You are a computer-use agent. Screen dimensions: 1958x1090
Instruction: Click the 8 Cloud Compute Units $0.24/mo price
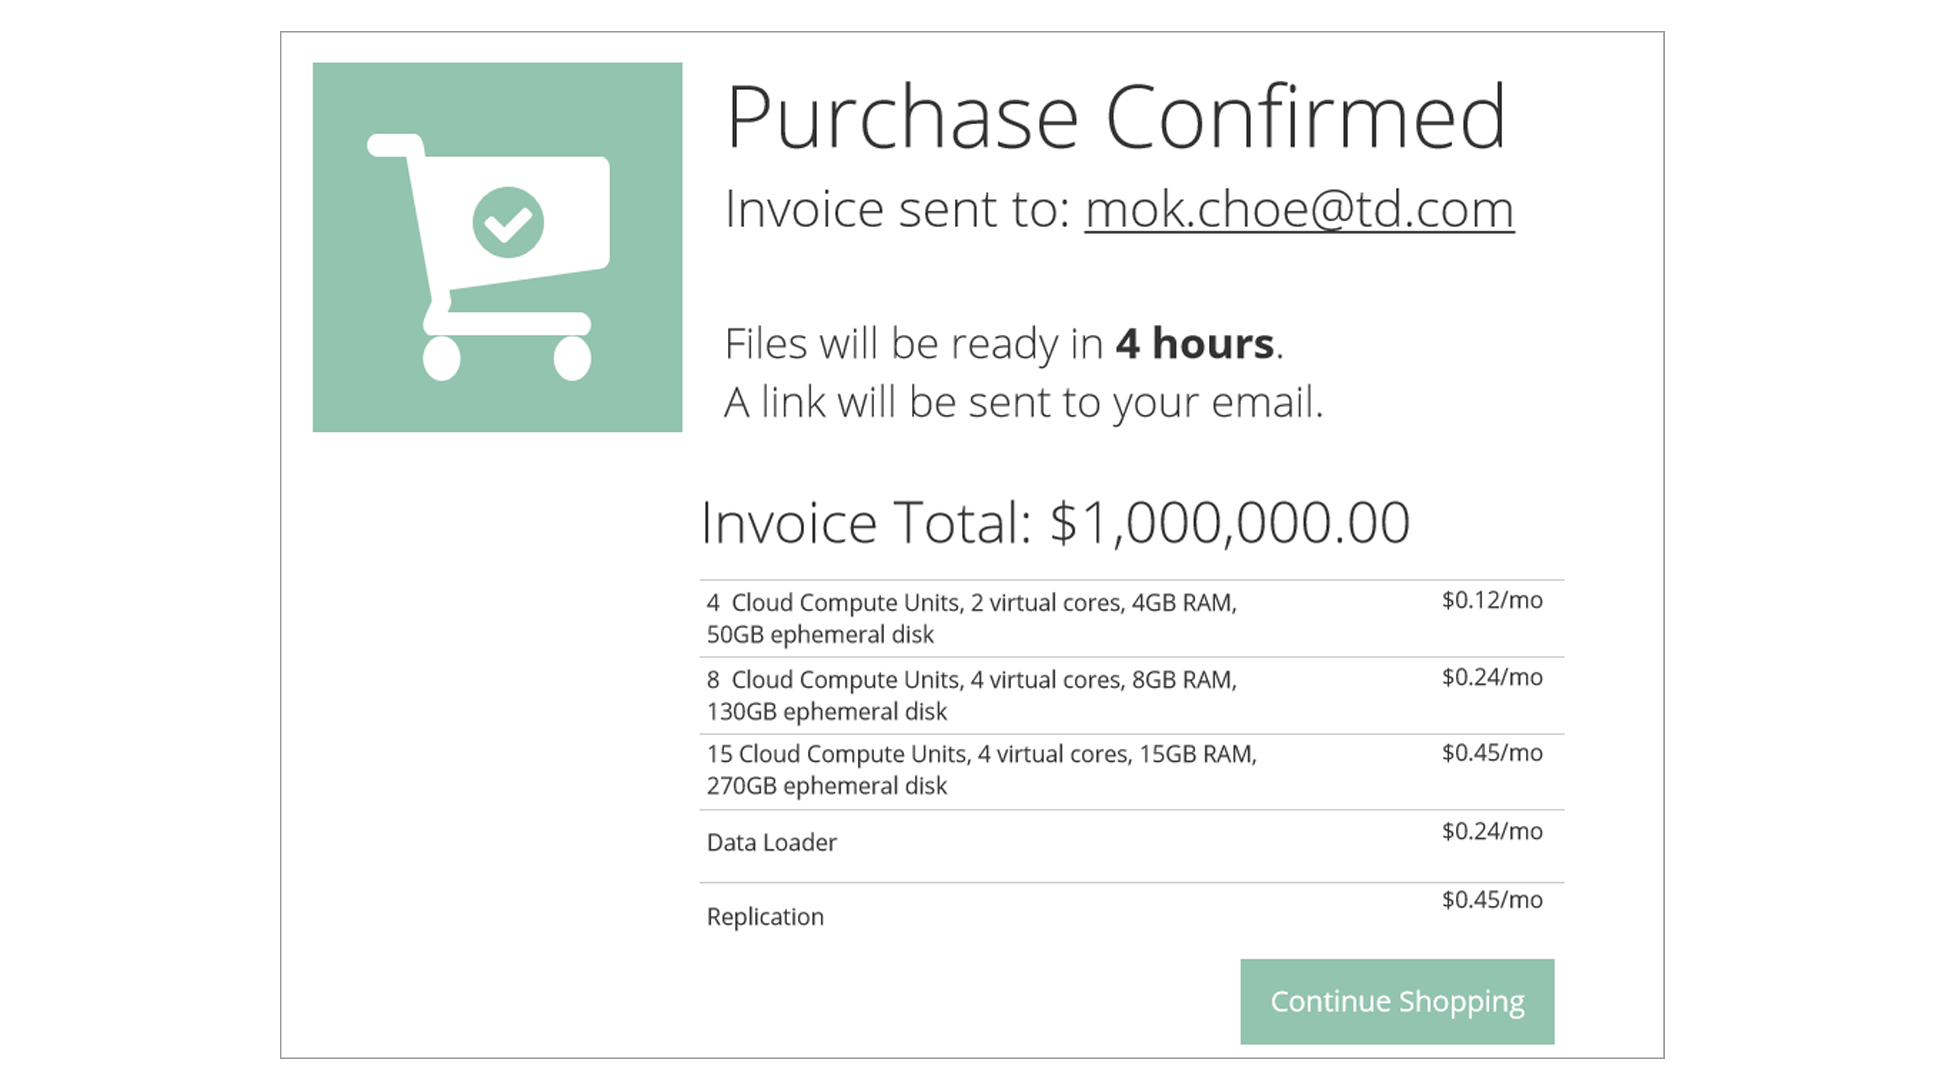click(x=1491, y=677)
